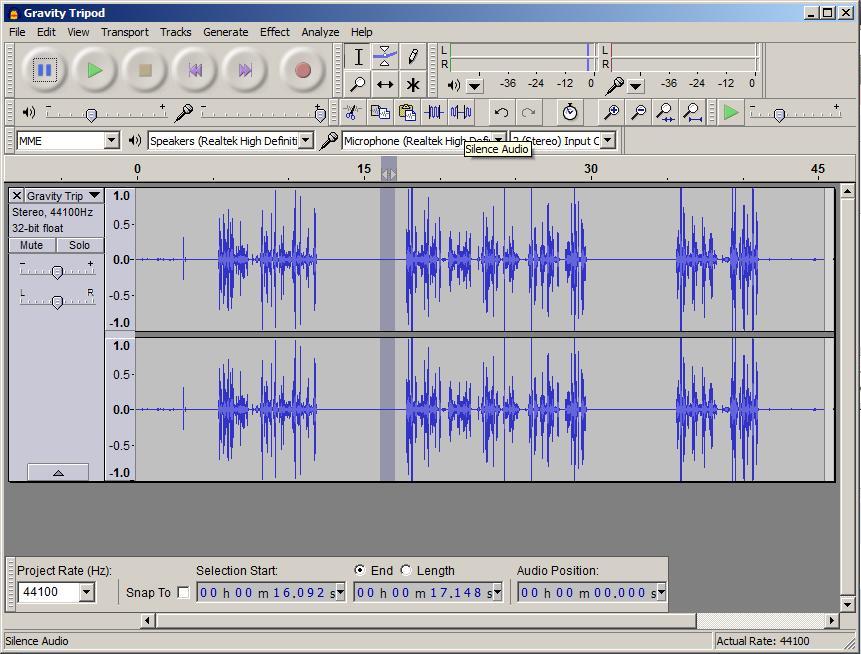Paste audio using the Paste icon

pyautogui.click(x=407, y=113)
